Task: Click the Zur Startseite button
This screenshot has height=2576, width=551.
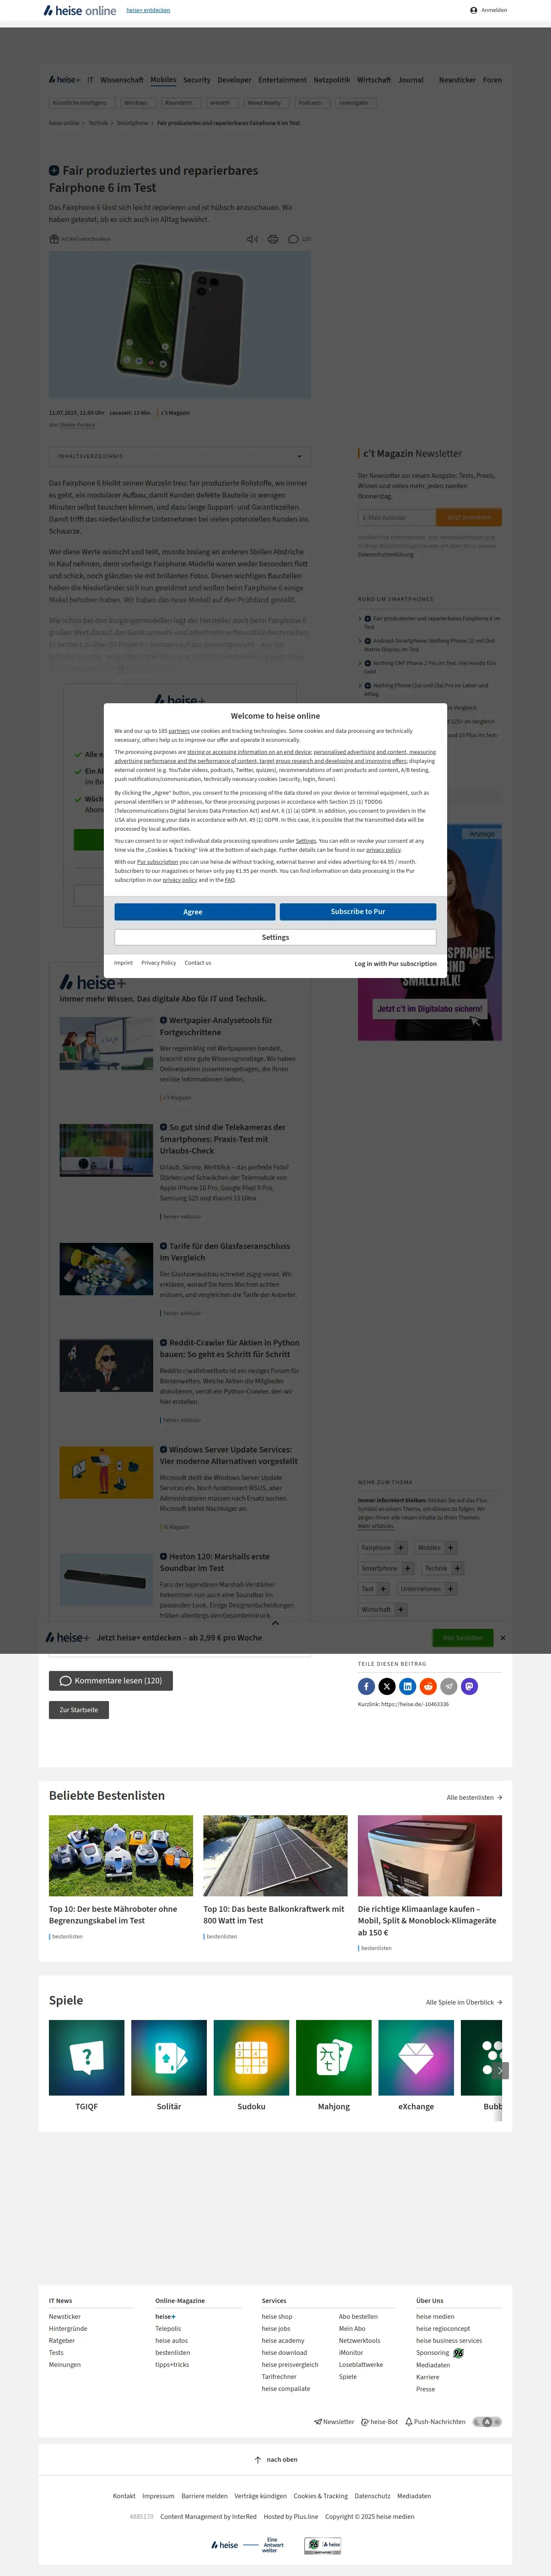Action: coord(79,1710)
